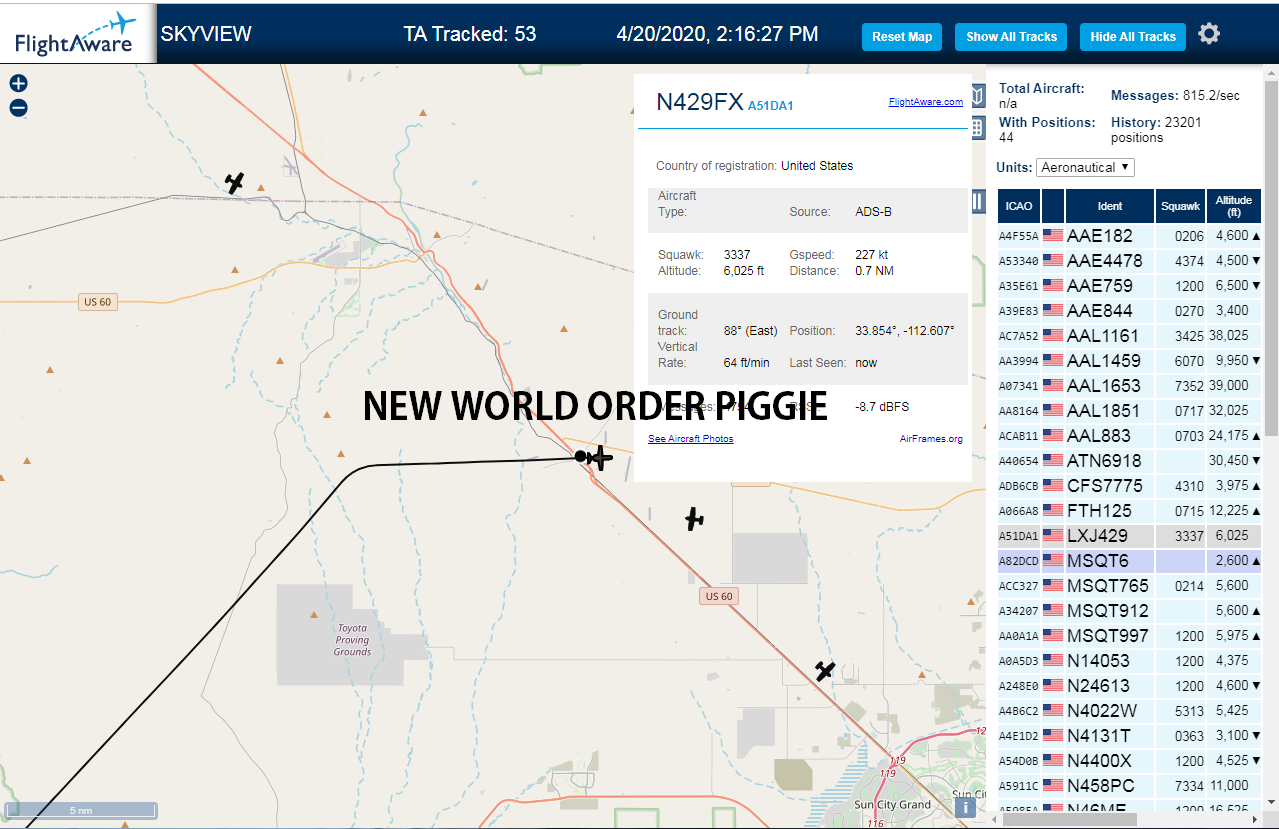
Task: Click US flag in AAE182 row
Action: click(x=1053, y=235)
